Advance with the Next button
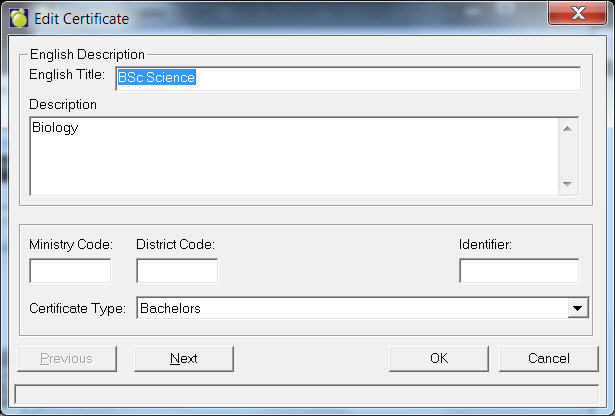615x416 pixels. 184,358
